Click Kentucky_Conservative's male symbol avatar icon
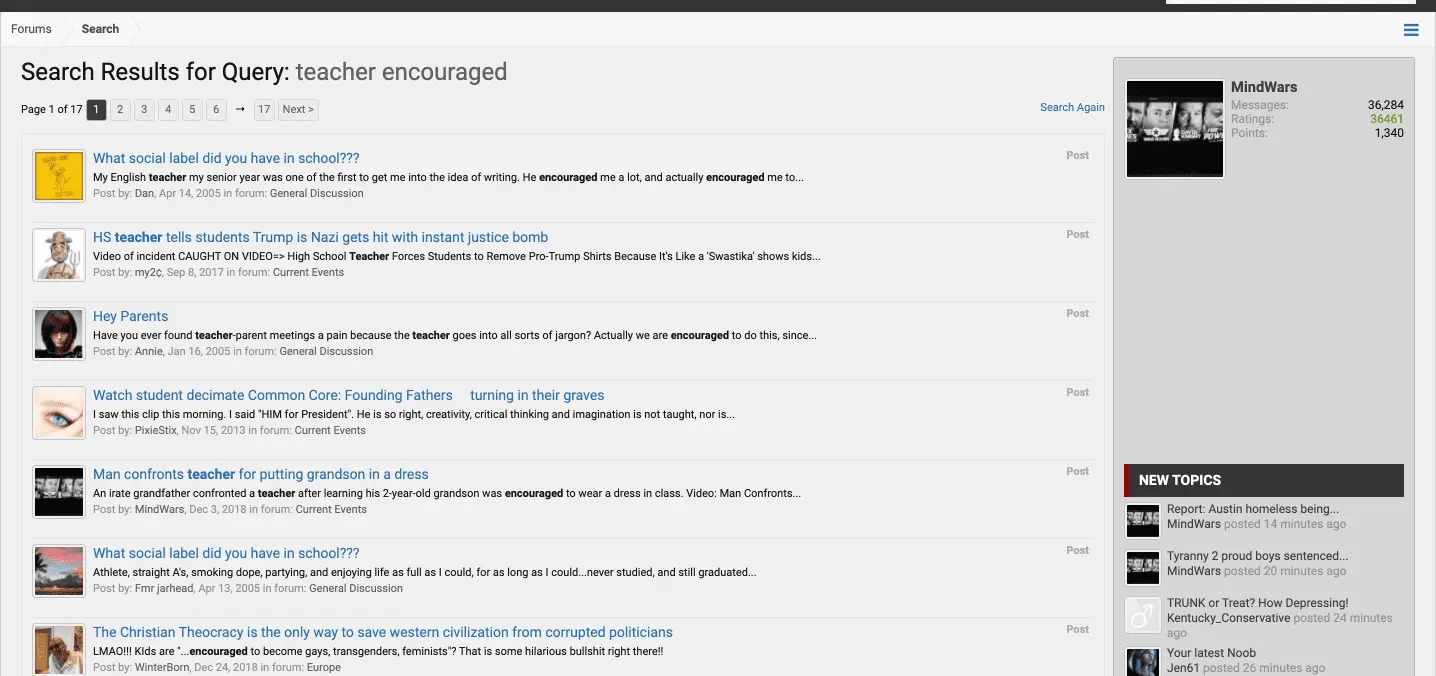 coord(1142,616)
